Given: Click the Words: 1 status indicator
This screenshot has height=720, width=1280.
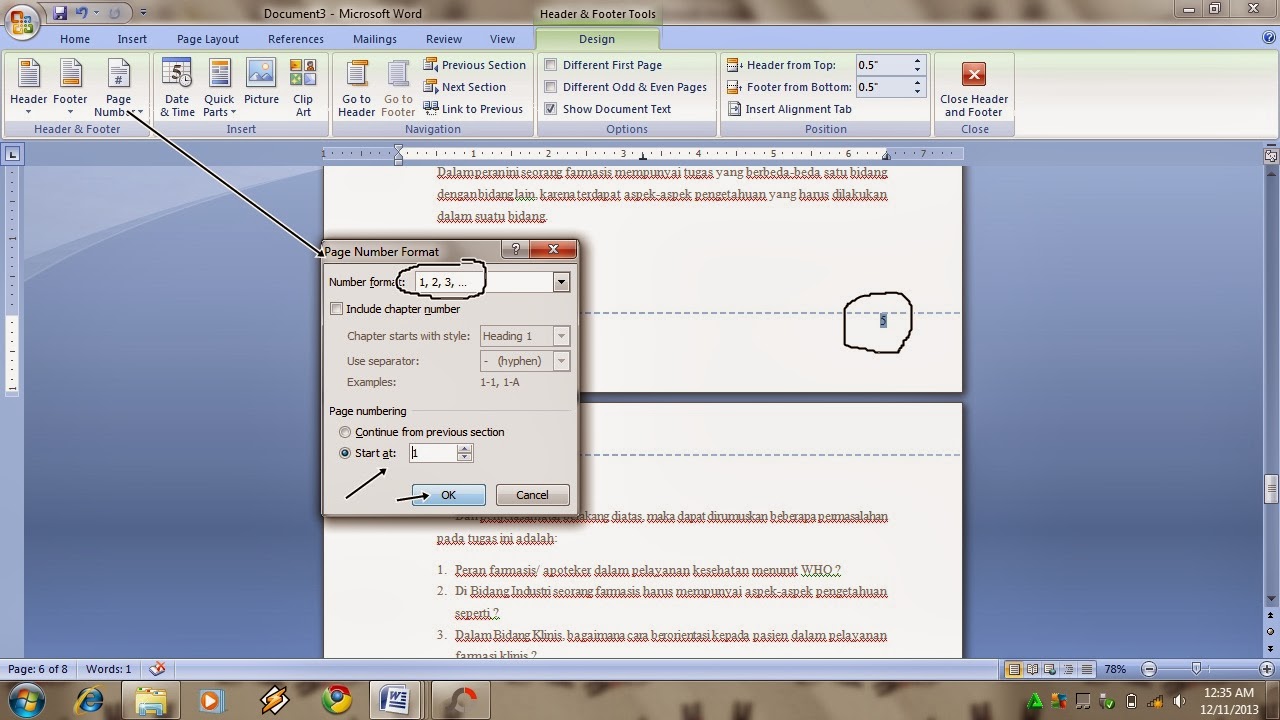Looking at the screenshot, I should click(x=108, y=669).
